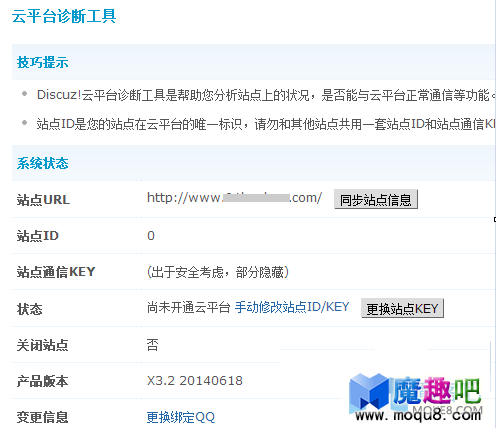This screenshot has height=428, width=496.
Task: Open the 手动修改站点ID/KEY link
Action: [x=292, y=307]
